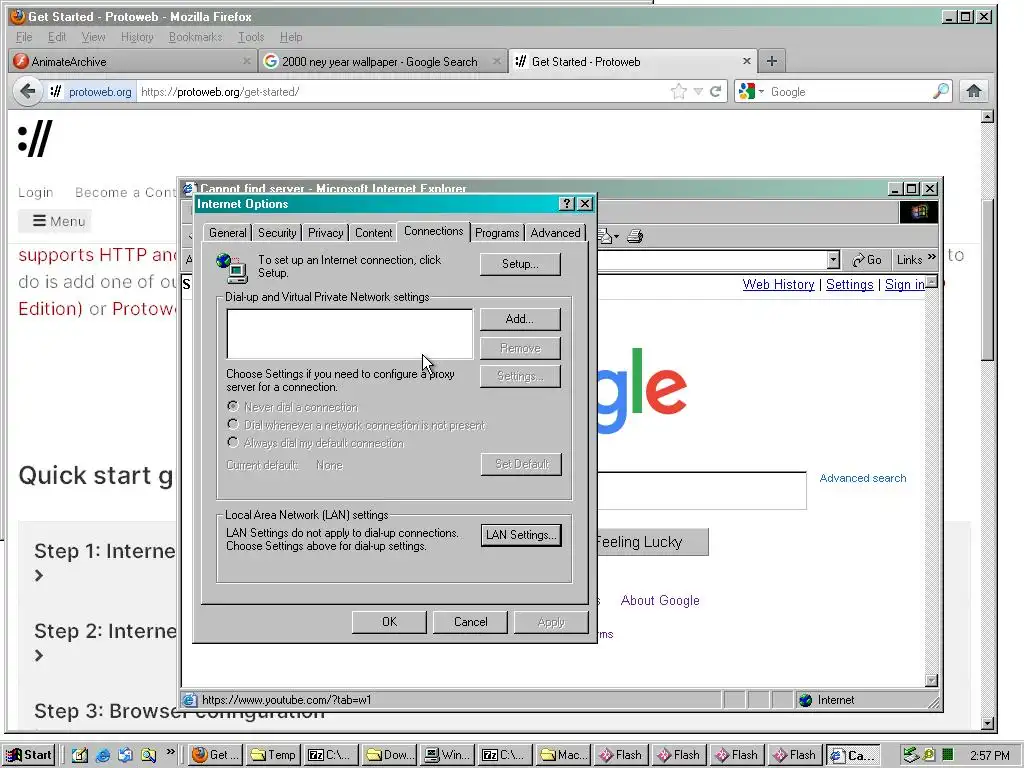Click the About Google link
The height and width of the screenshot is (768, 1024).
click(660, 600)
